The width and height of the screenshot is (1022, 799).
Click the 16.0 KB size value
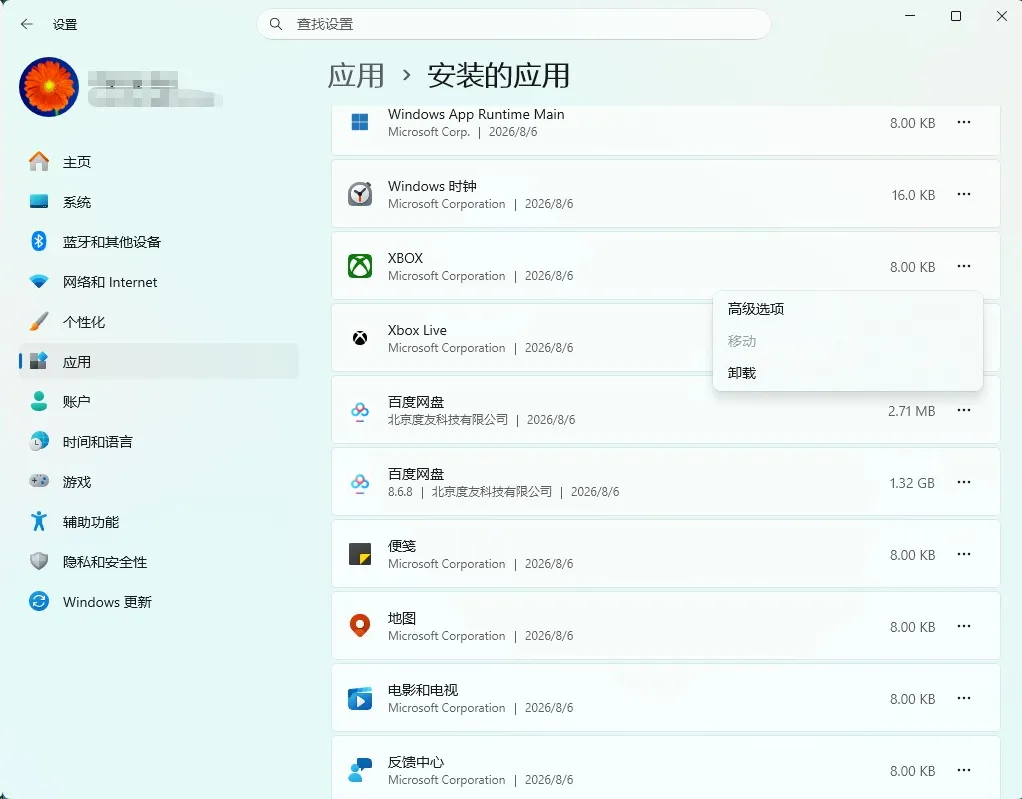(913, 195)
